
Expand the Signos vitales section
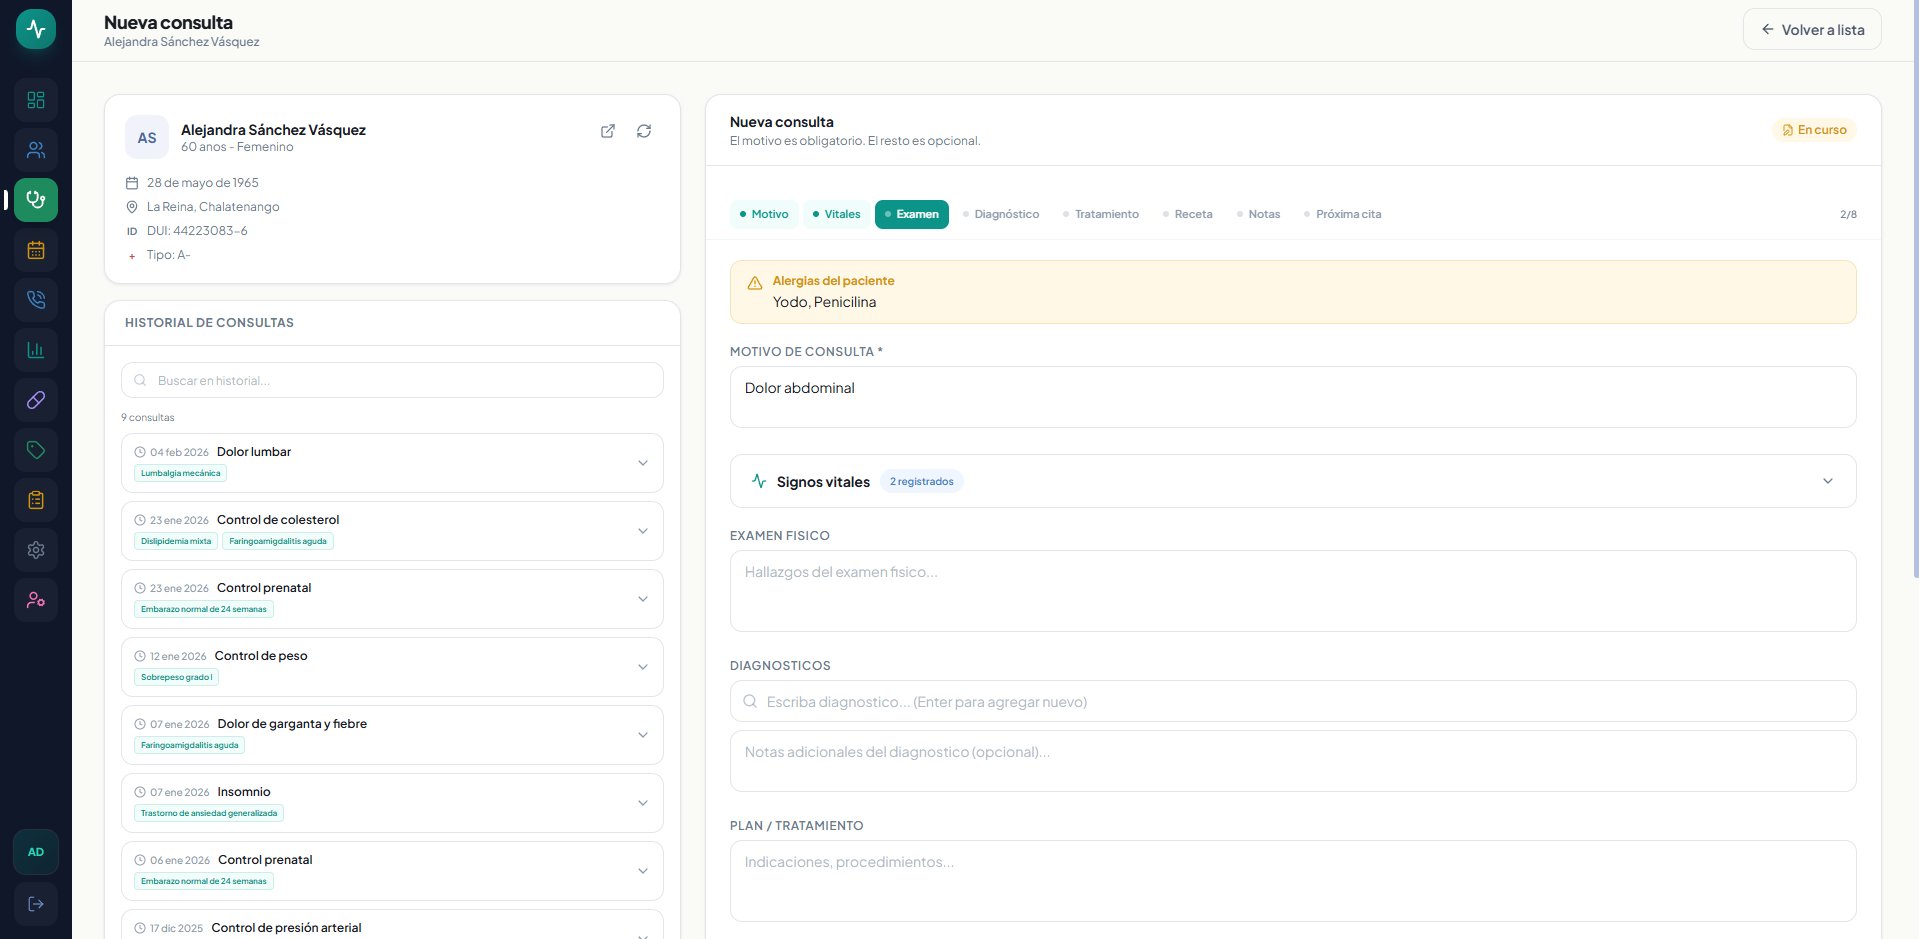[x=1827, y=481]
